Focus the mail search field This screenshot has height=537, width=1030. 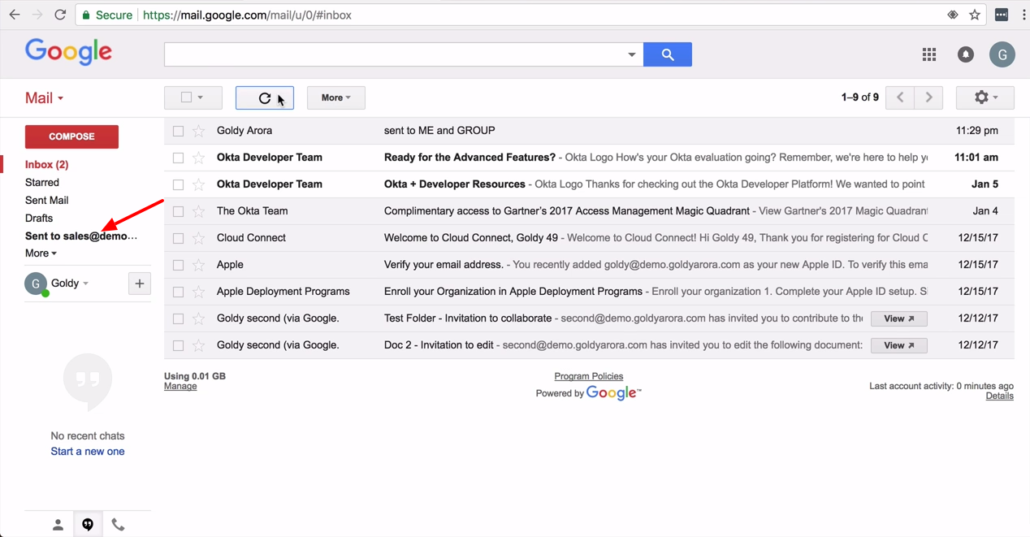click(395, 55)
